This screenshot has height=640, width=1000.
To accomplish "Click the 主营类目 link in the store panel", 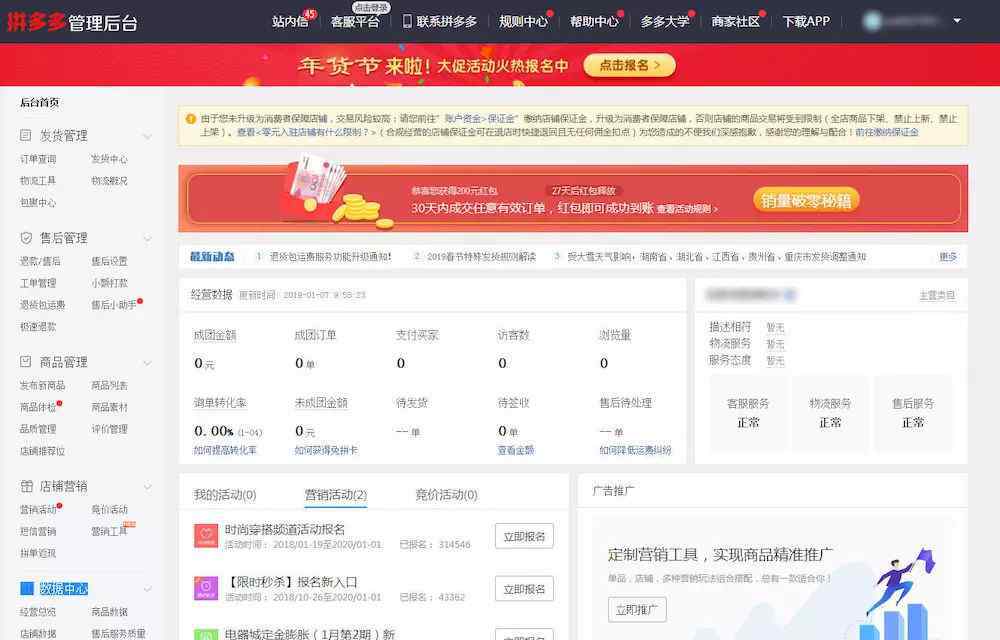I will tap(937, 295).
